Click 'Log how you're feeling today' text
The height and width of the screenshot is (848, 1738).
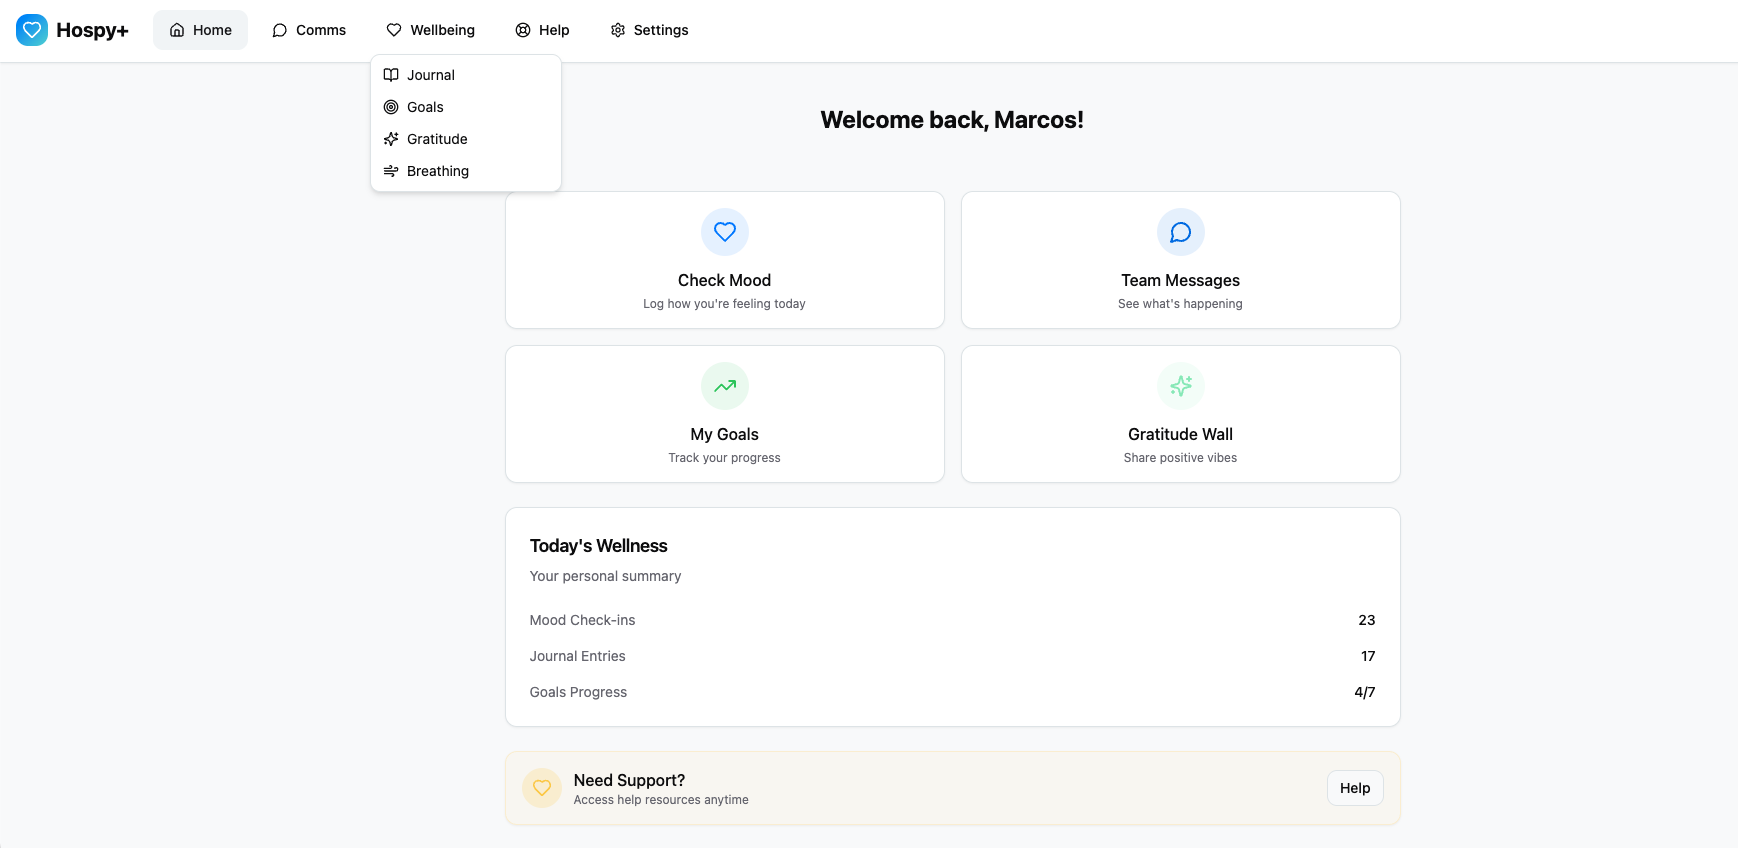click(x=725, y=304)
